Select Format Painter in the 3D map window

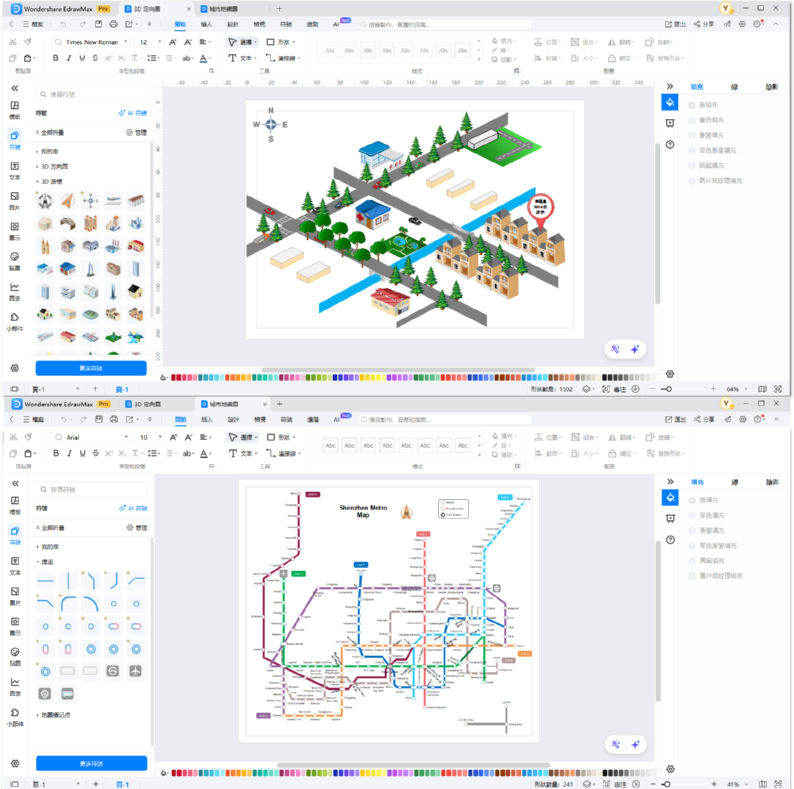[x=28, y=42]
